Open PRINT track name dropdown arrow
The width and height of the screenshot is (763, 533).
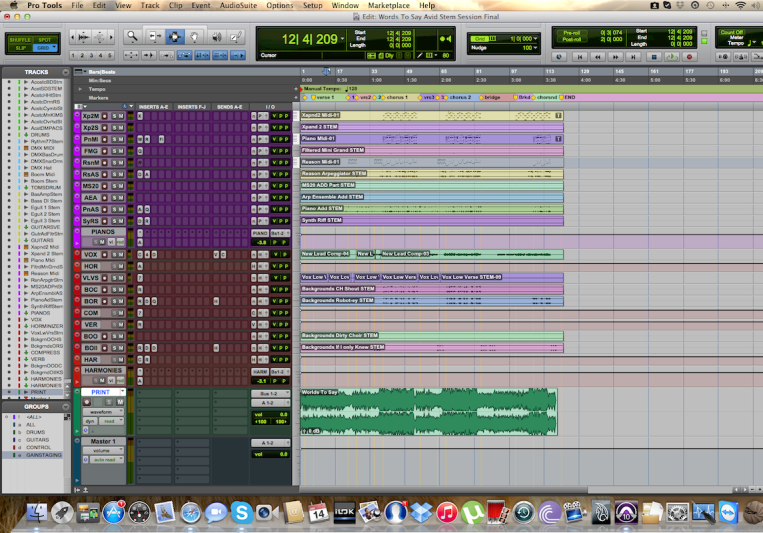(122, 392)
